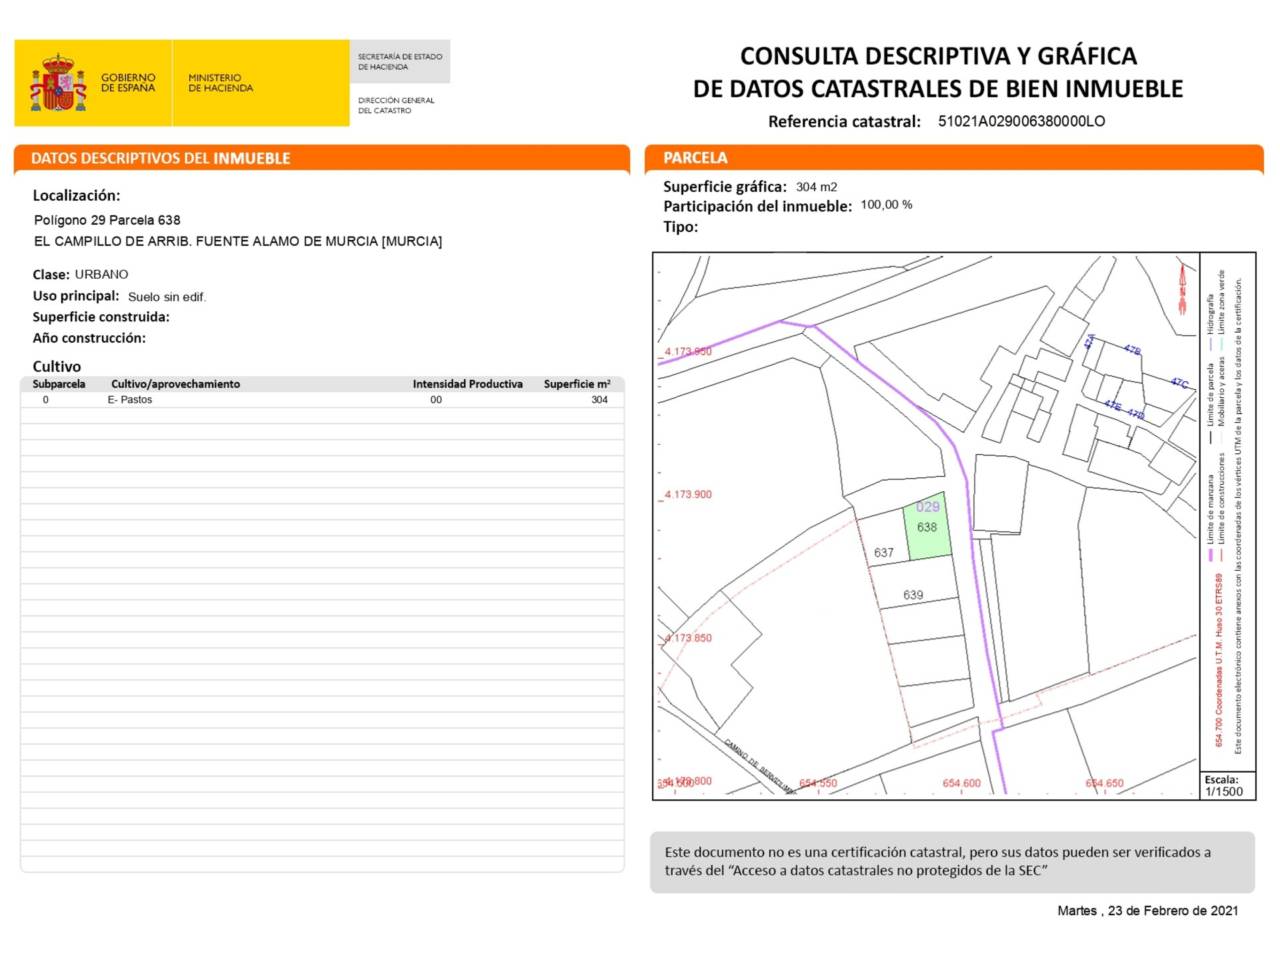This screenshot has height=960, width=1280.
Task: Click the Año construcción label
Action: click(x=89, y=338)
